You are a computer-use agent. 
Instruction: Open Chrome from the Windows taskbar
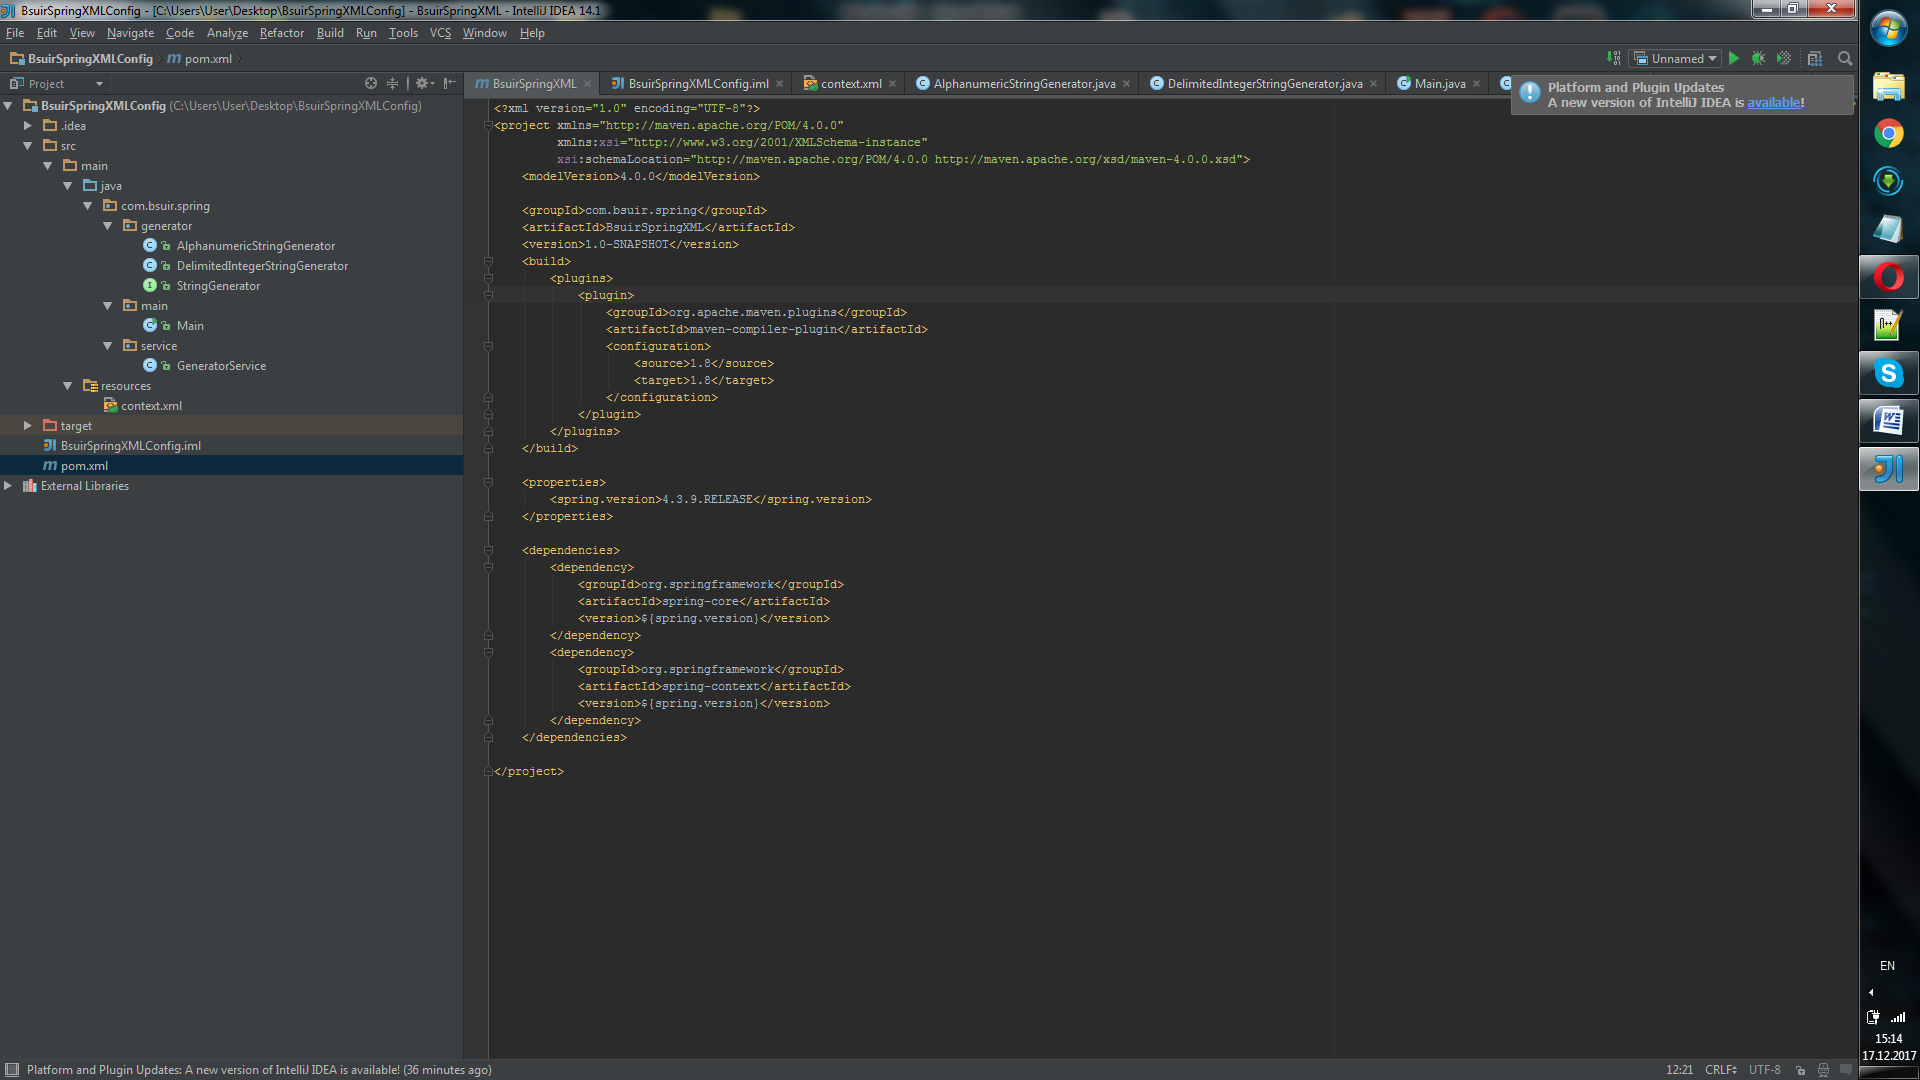click(x=1888, y=133)
